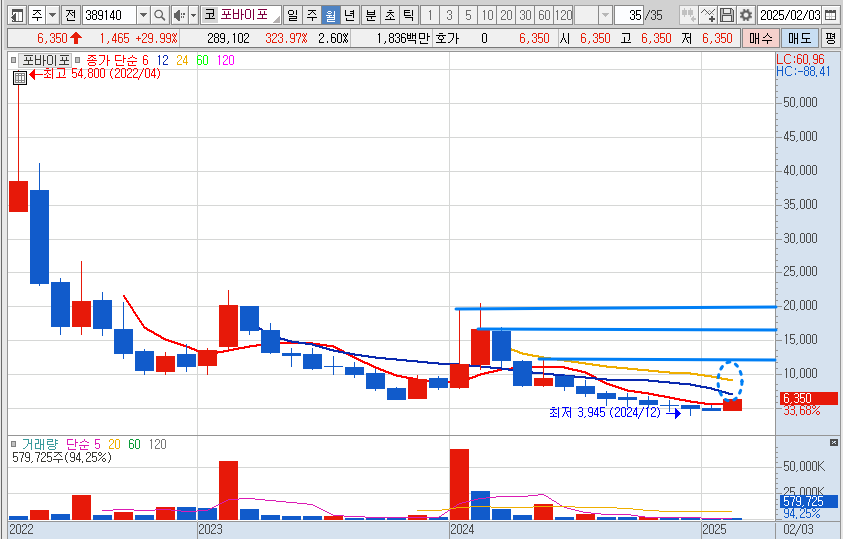Click the date field 2025/02/03
843x539 pixels.
coord(791,15)
